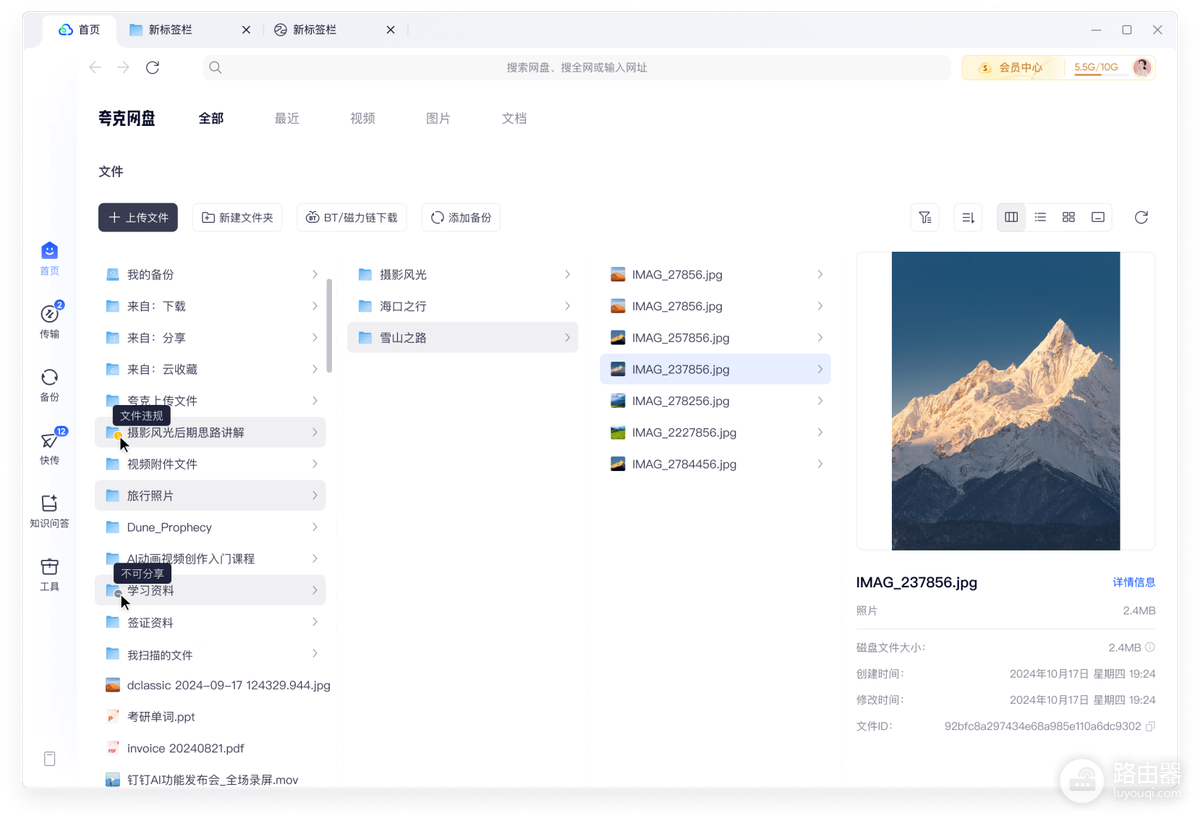Expand the 签证资料 folder chevron
The width and height of the screenshot is (1200, 821).
click(x=314, y=622)
